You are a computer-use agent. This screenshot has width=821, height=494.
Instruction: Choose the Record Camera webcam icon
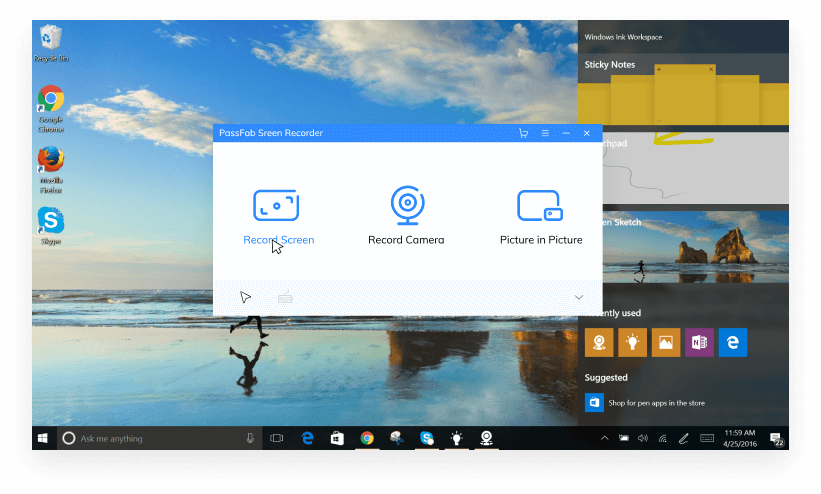[x=405, y=204]
